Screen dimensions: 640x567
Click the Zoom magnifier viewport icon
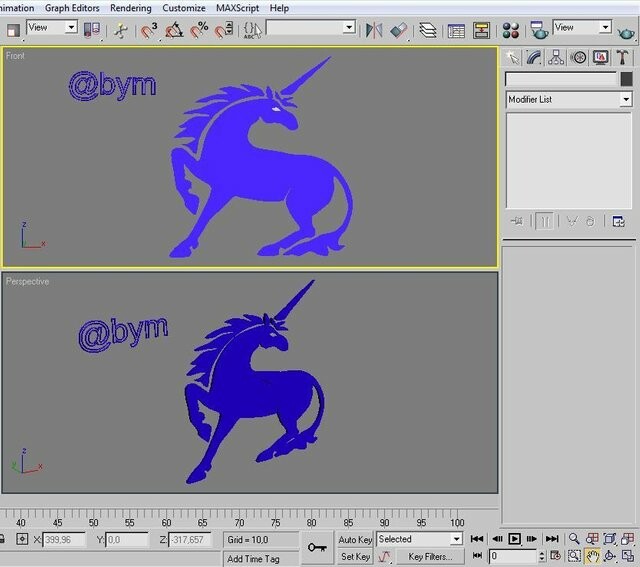click(574, 539)
